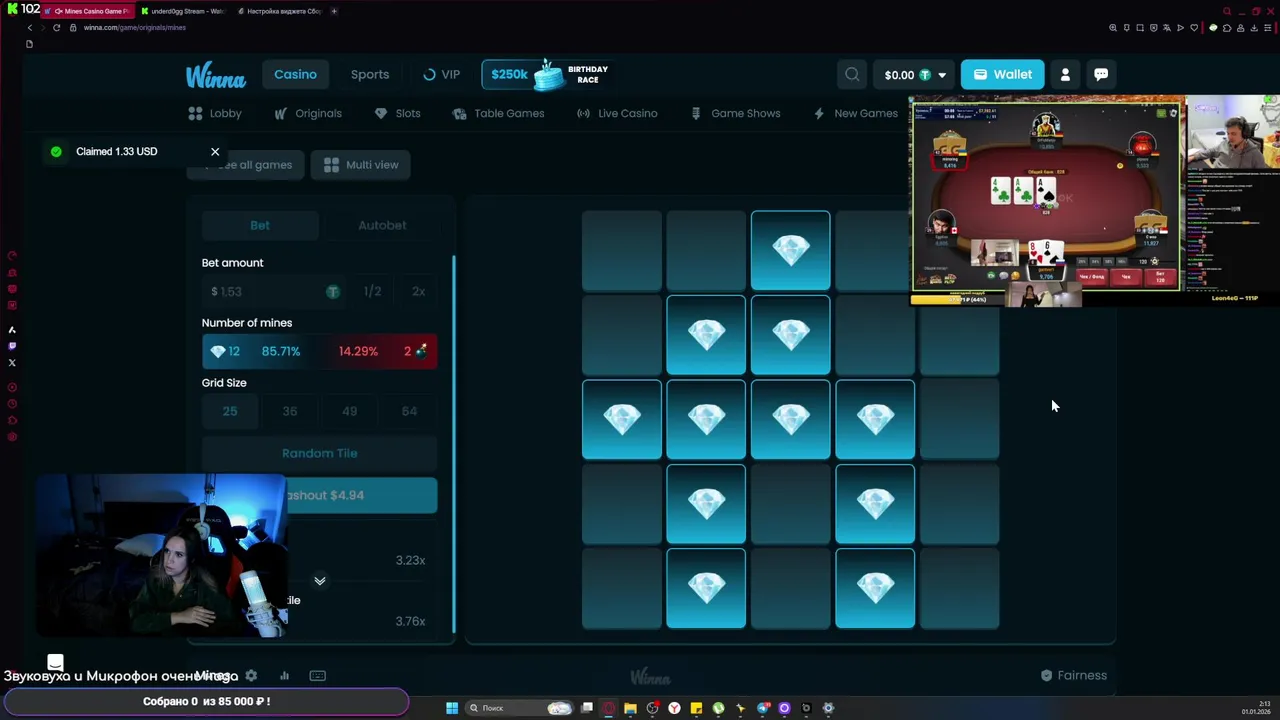Halve the bet with 1/2
The height and width of the screenshot is (720, 1280).
coord(372,291)
